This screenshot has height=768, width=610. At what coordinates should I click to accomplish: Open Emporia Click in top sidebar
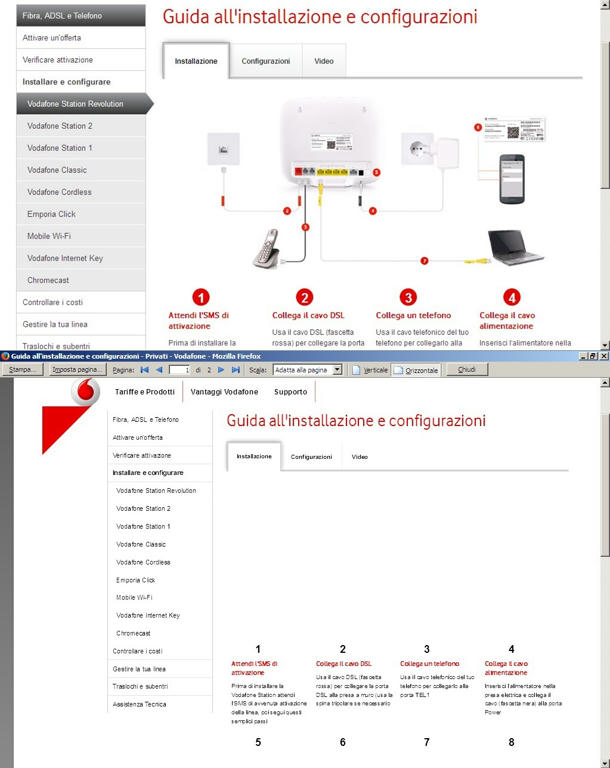(x=81, y=214)
